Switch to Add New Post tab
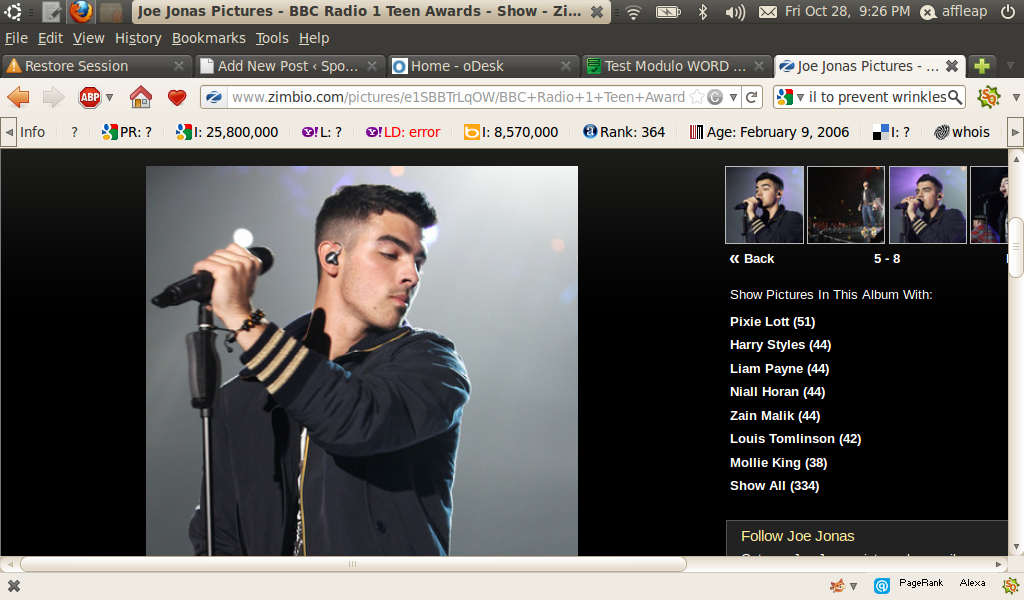The width and height of the screenshot is (1024, 600). click(288, 66)
